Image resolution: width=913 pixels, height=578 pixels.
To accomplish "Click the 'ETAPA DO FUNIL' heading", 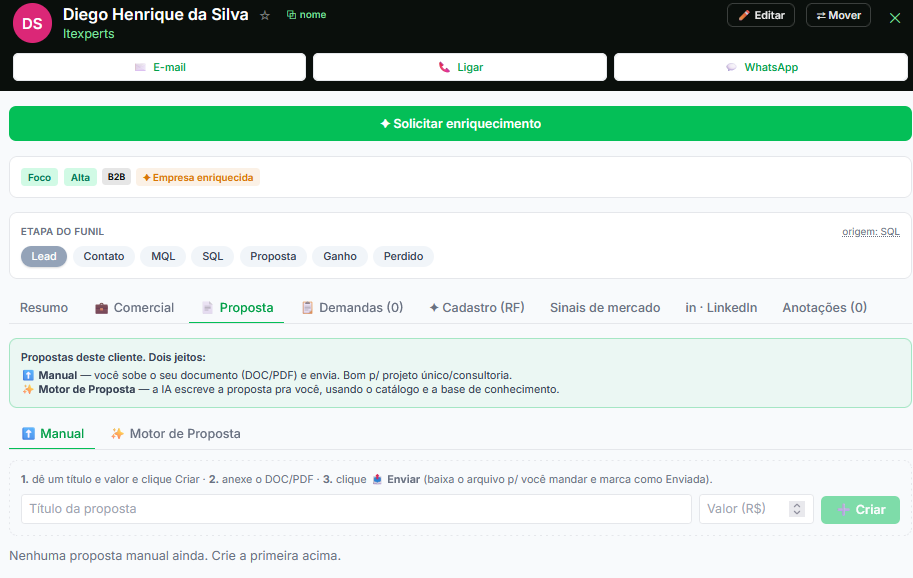I will coord(62,232).
